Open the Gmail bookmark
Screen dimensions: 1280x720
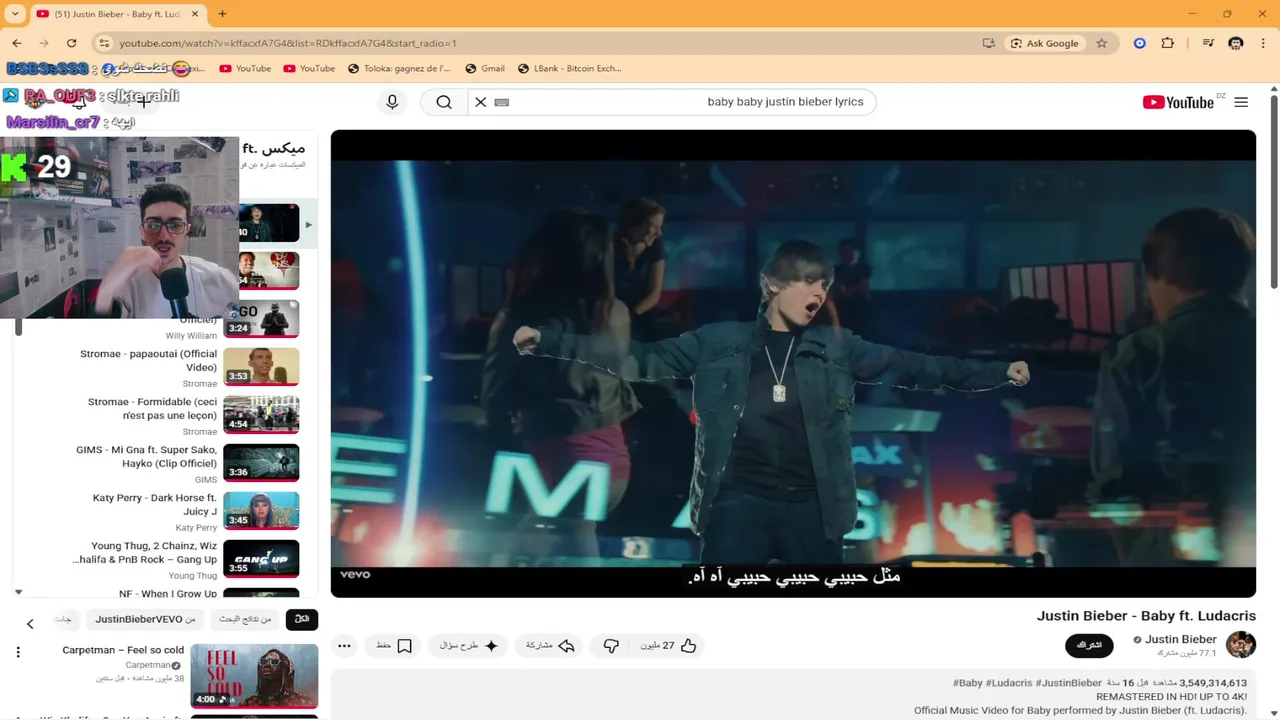[485, 68]
